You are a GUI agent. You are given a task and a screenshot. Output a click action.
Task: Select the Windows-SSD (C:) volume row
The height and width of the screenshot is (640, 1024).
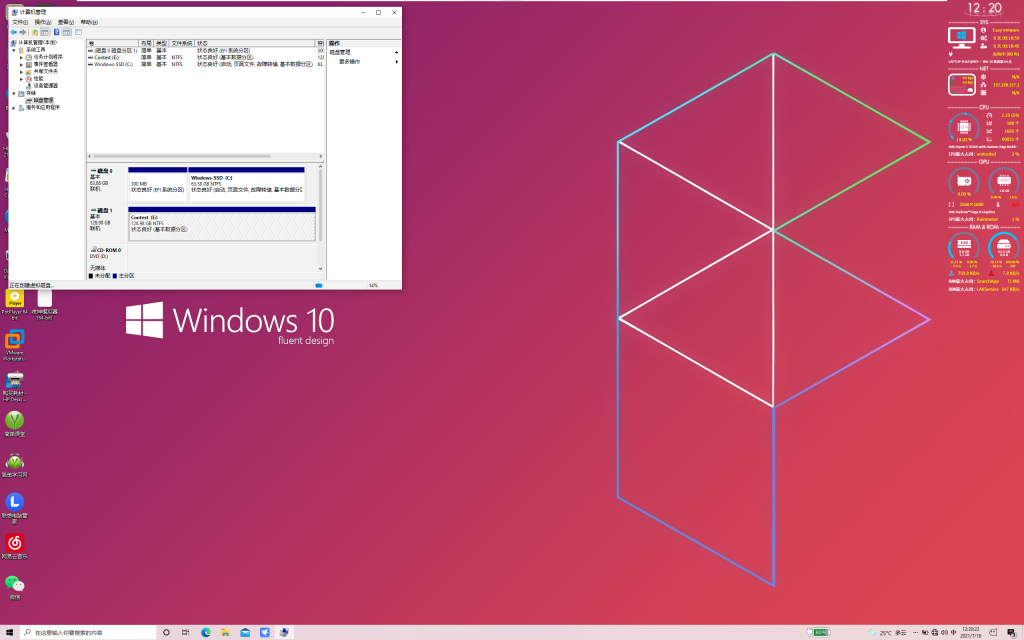(206, 64)
